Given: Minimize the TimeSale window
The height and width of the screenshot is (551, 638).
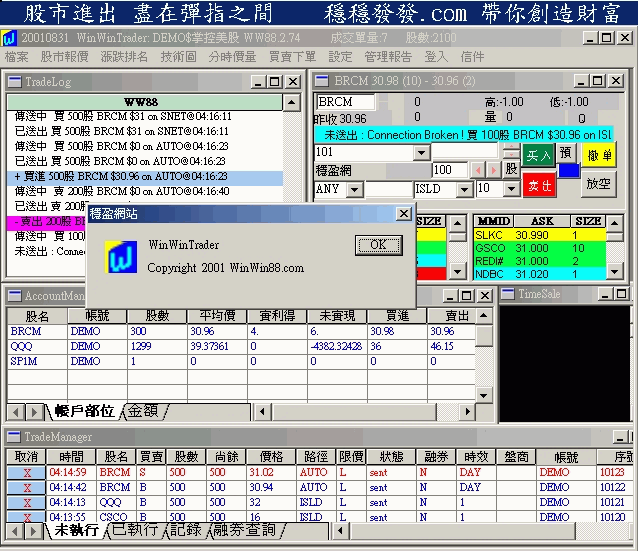Looking at the screenshot, I should click(x=605, y=294).
